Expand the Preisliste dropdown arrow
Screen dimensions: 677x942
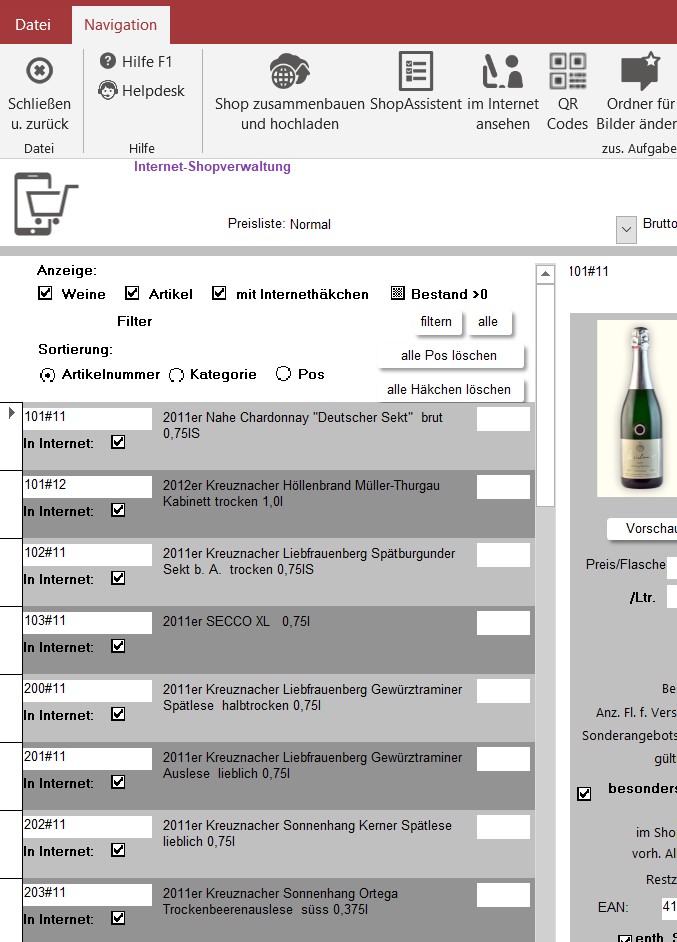pyautogui.click(x=627, y=229)
